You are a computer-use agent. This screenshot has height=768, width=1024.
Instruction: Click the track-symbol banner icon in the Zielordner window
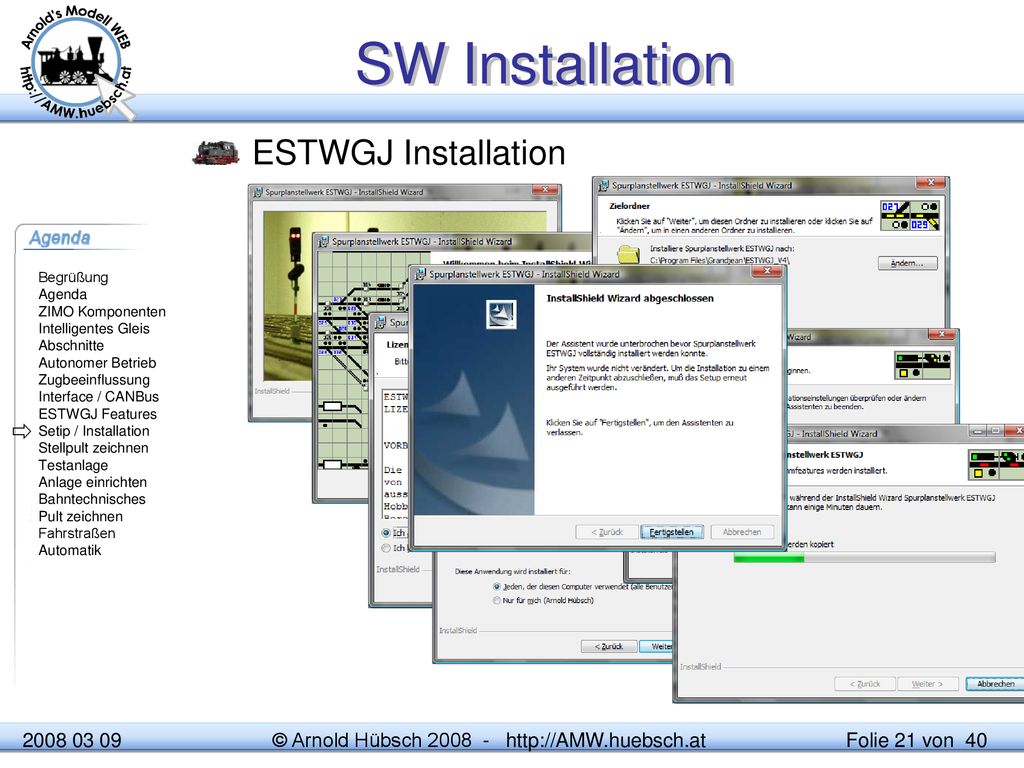[x=910, y=216]
